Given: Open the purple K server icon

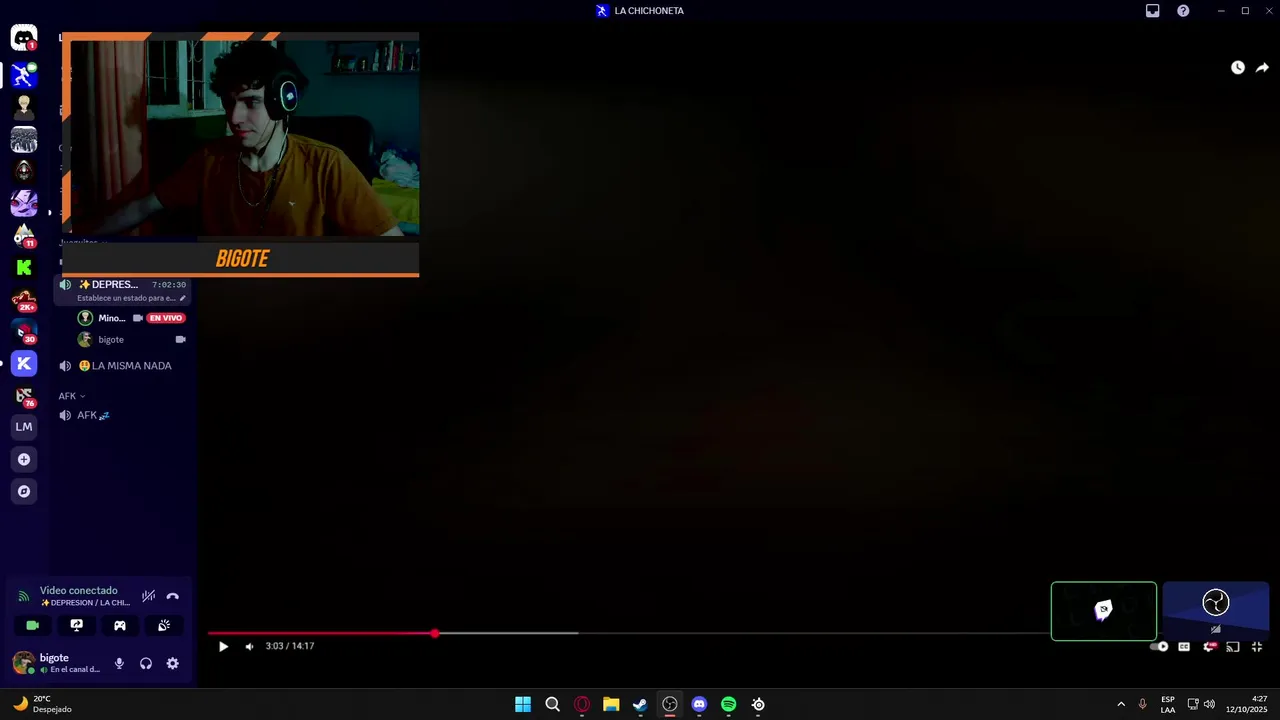Looking at the screenshot, I should [24, 363].
